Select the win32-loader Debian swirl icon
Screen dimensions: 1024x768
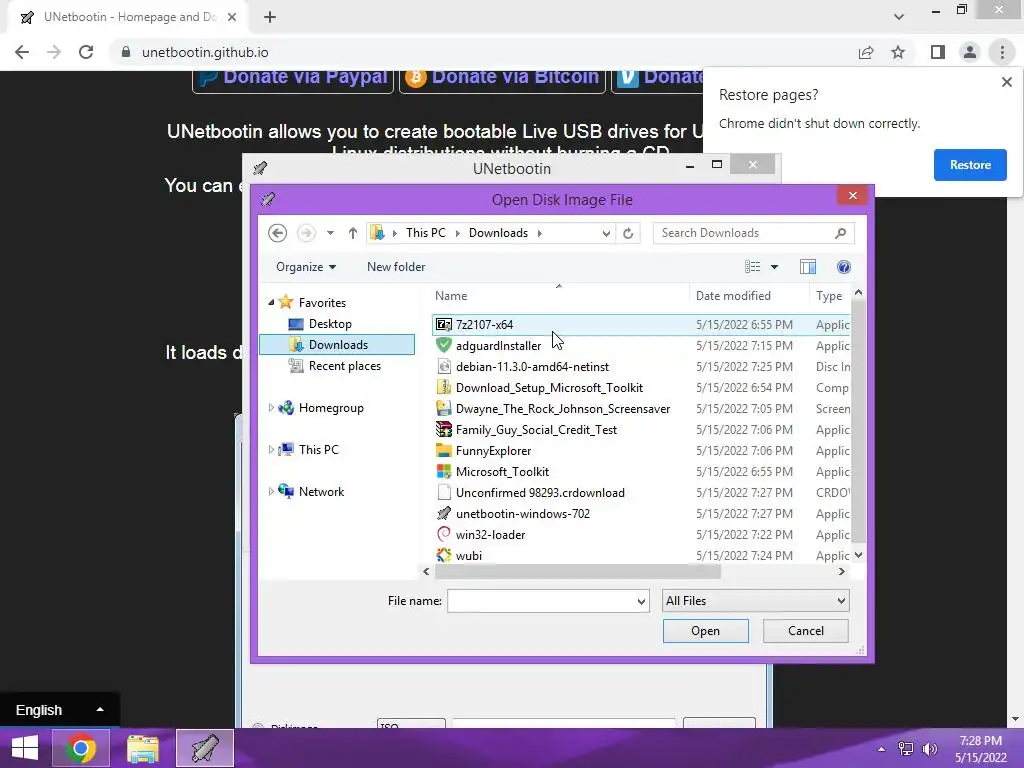pyautogui.click(x=443, y=534)
